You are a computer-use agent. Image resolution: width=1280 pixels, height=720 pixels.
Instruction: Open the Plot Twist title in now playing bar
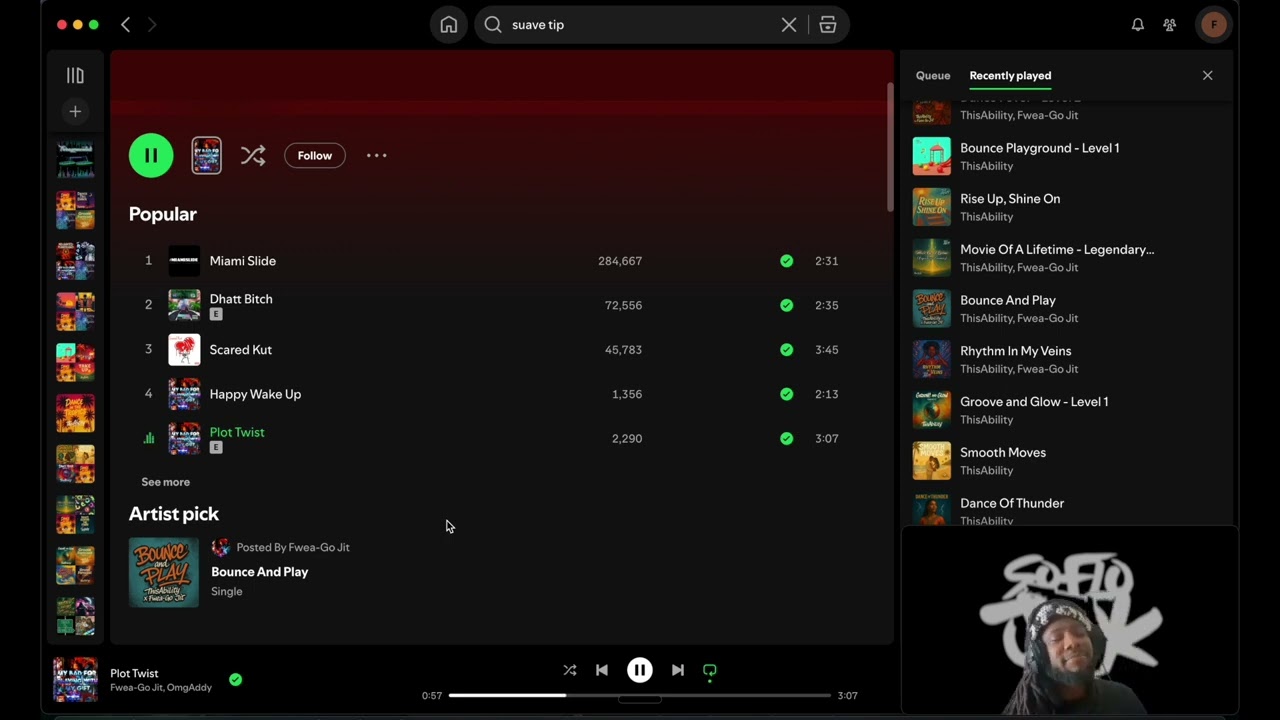click(134, 674)
